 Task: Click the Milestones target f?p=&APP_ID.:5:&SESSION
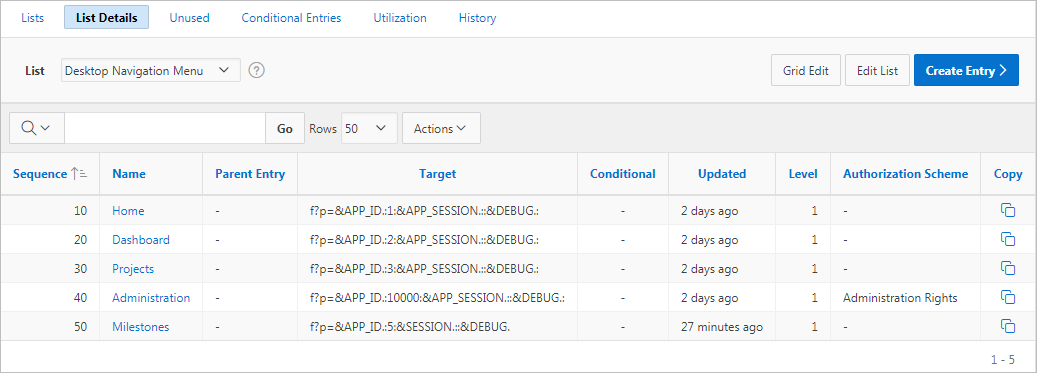click(409, 327)
